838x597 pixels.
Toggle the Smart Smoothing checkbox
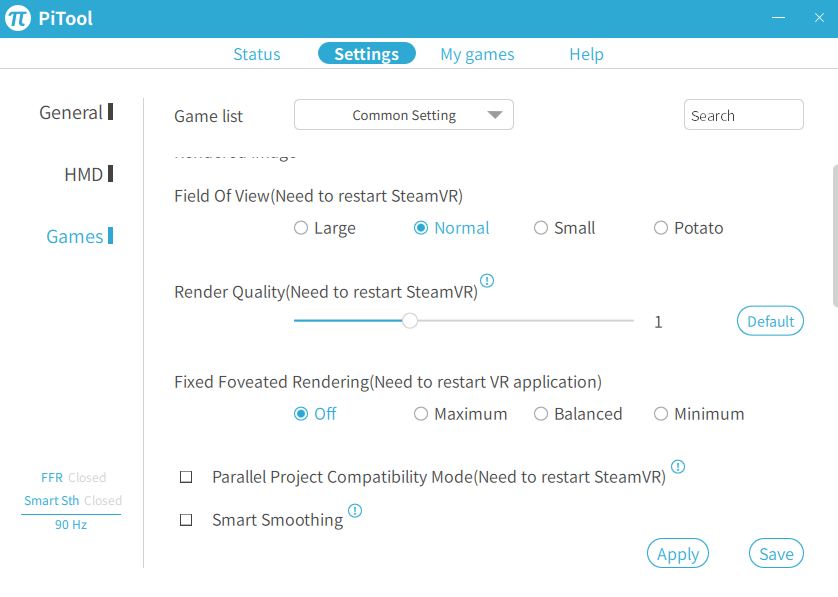[x=186, y=520]
